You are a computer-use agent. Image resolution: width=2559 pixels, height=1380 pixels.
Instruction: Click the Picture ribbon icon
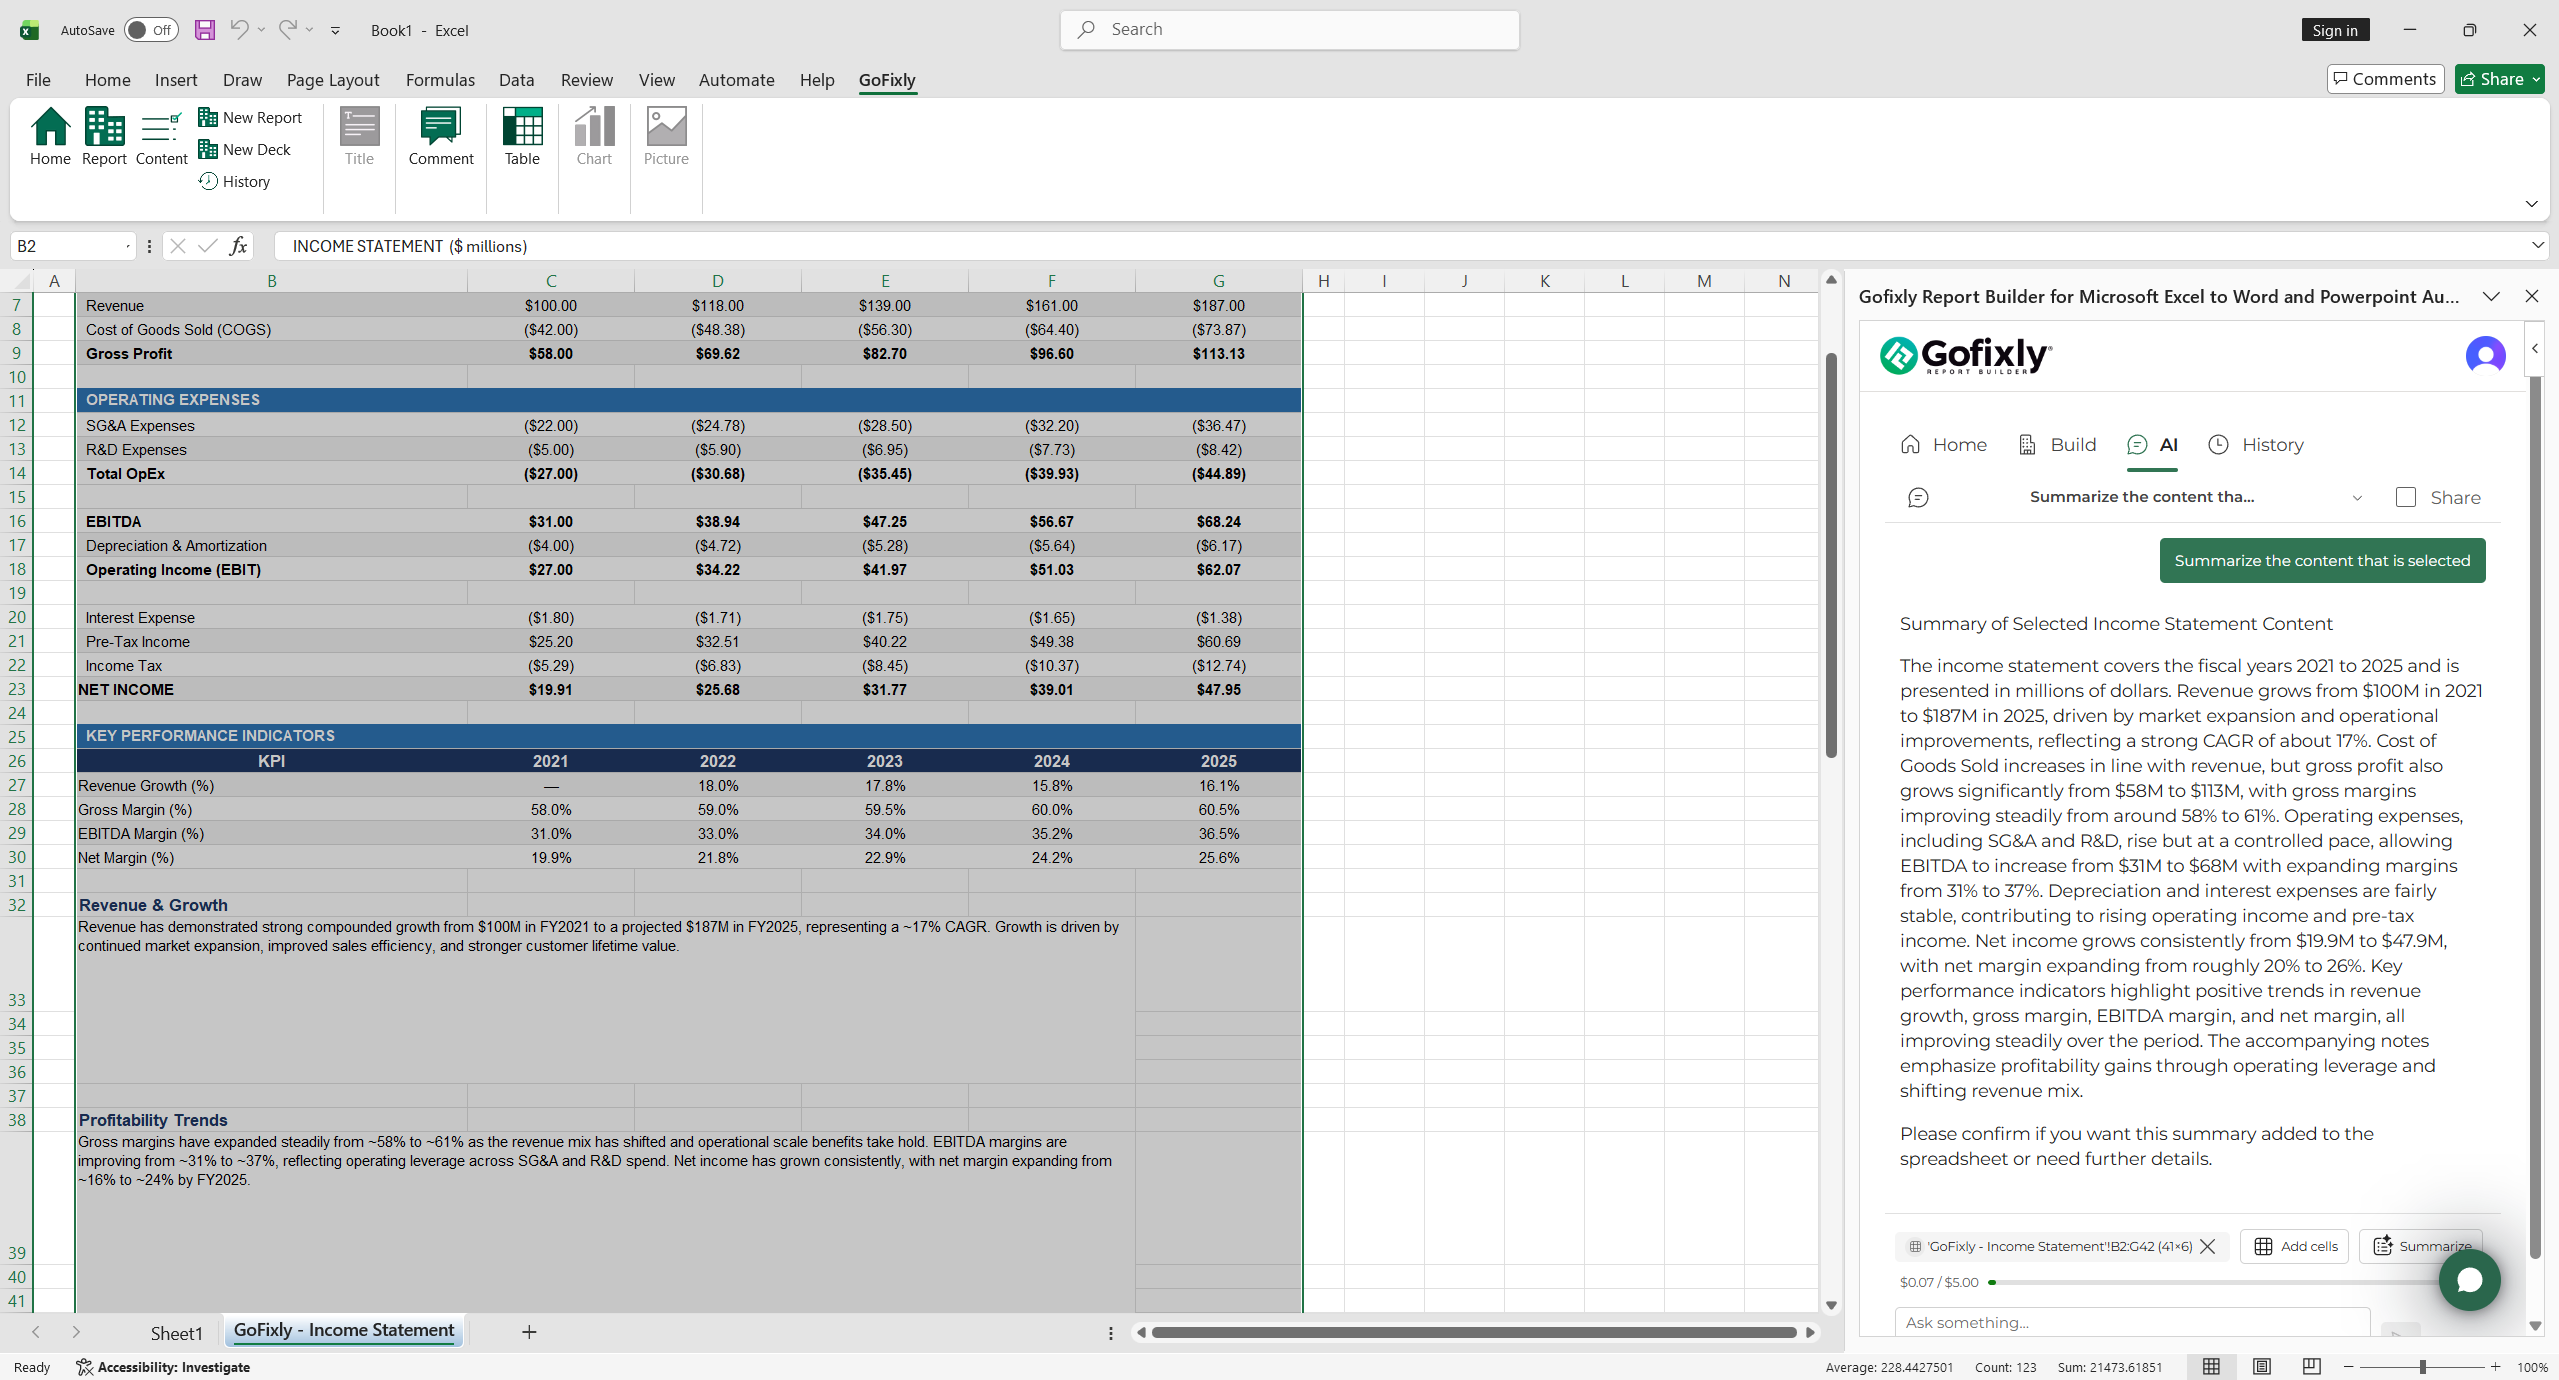[x=666, y=136]
